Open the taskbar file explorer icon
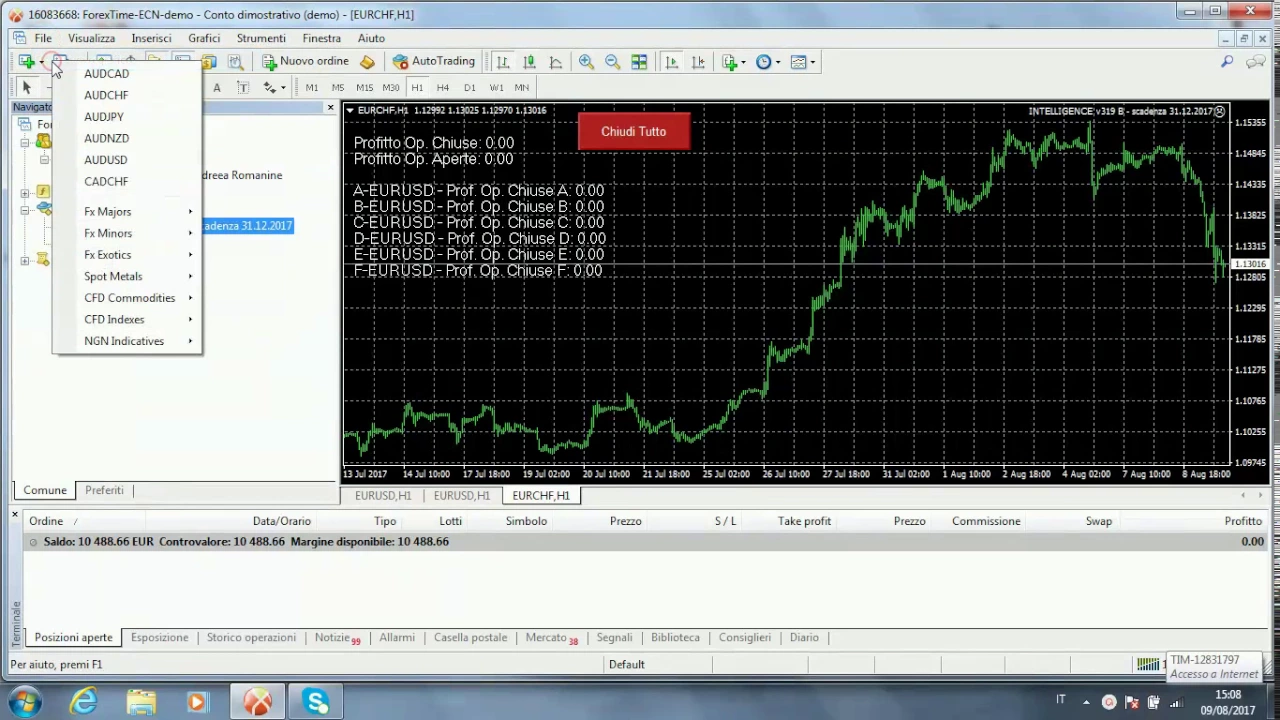Viewport: 1280px width, 720px height. point(141,703)
